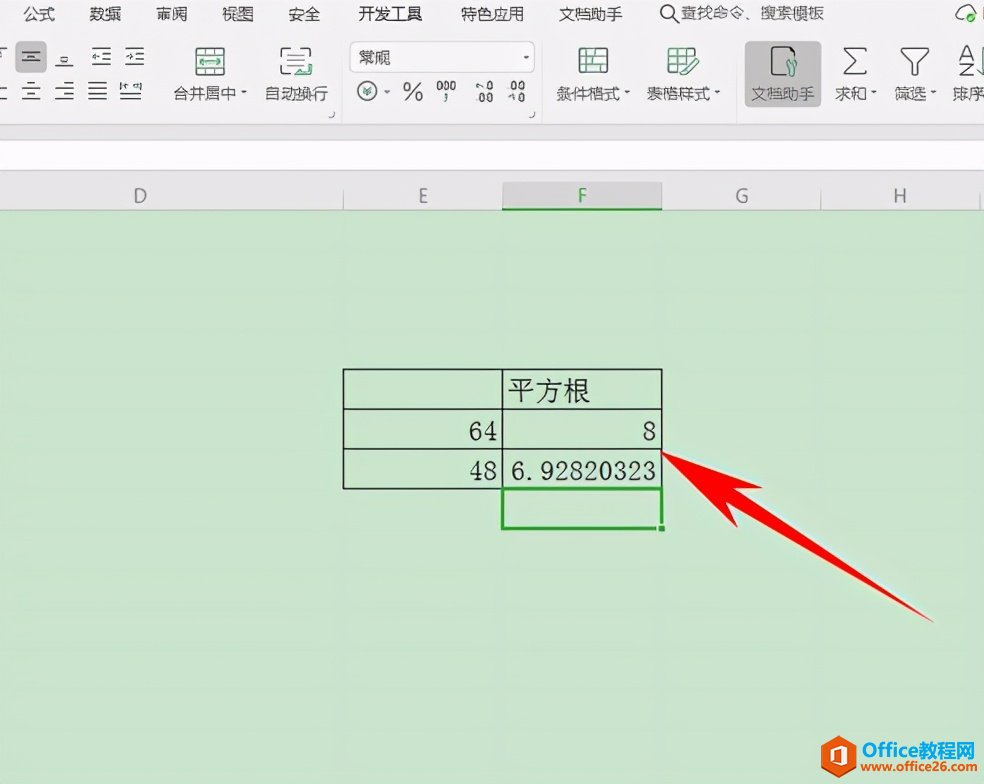Open the 数据 tab
Viewport: 984px width, 784px height.
click(105, 14)
